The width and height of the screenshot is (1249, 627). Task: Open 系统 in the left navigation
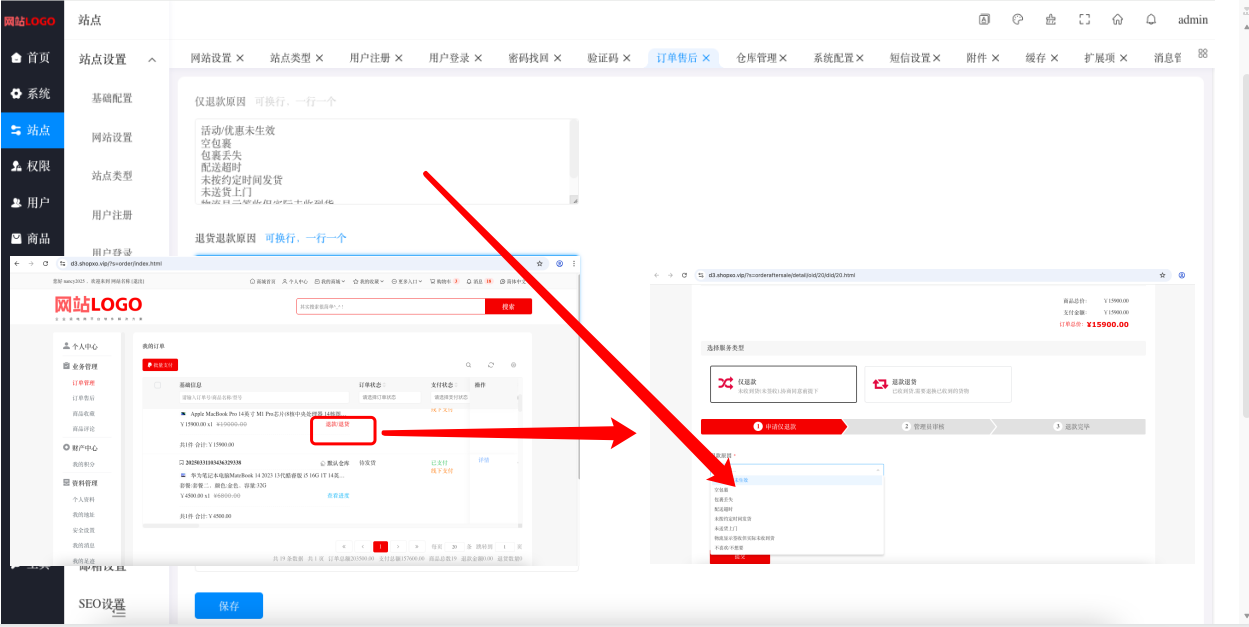coord(32,94)
